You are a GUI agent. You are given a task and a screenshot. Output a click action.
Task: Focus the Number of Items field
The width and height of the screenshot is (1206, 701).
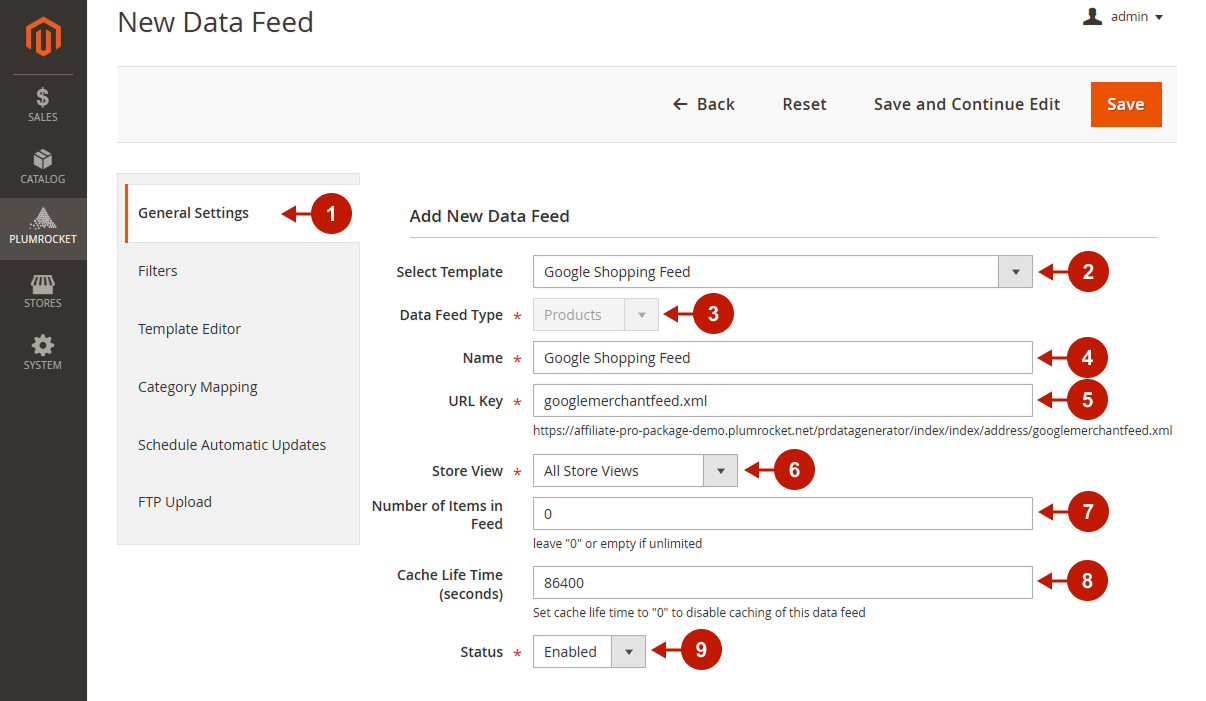pyautogui.click(x=782, y=514)
